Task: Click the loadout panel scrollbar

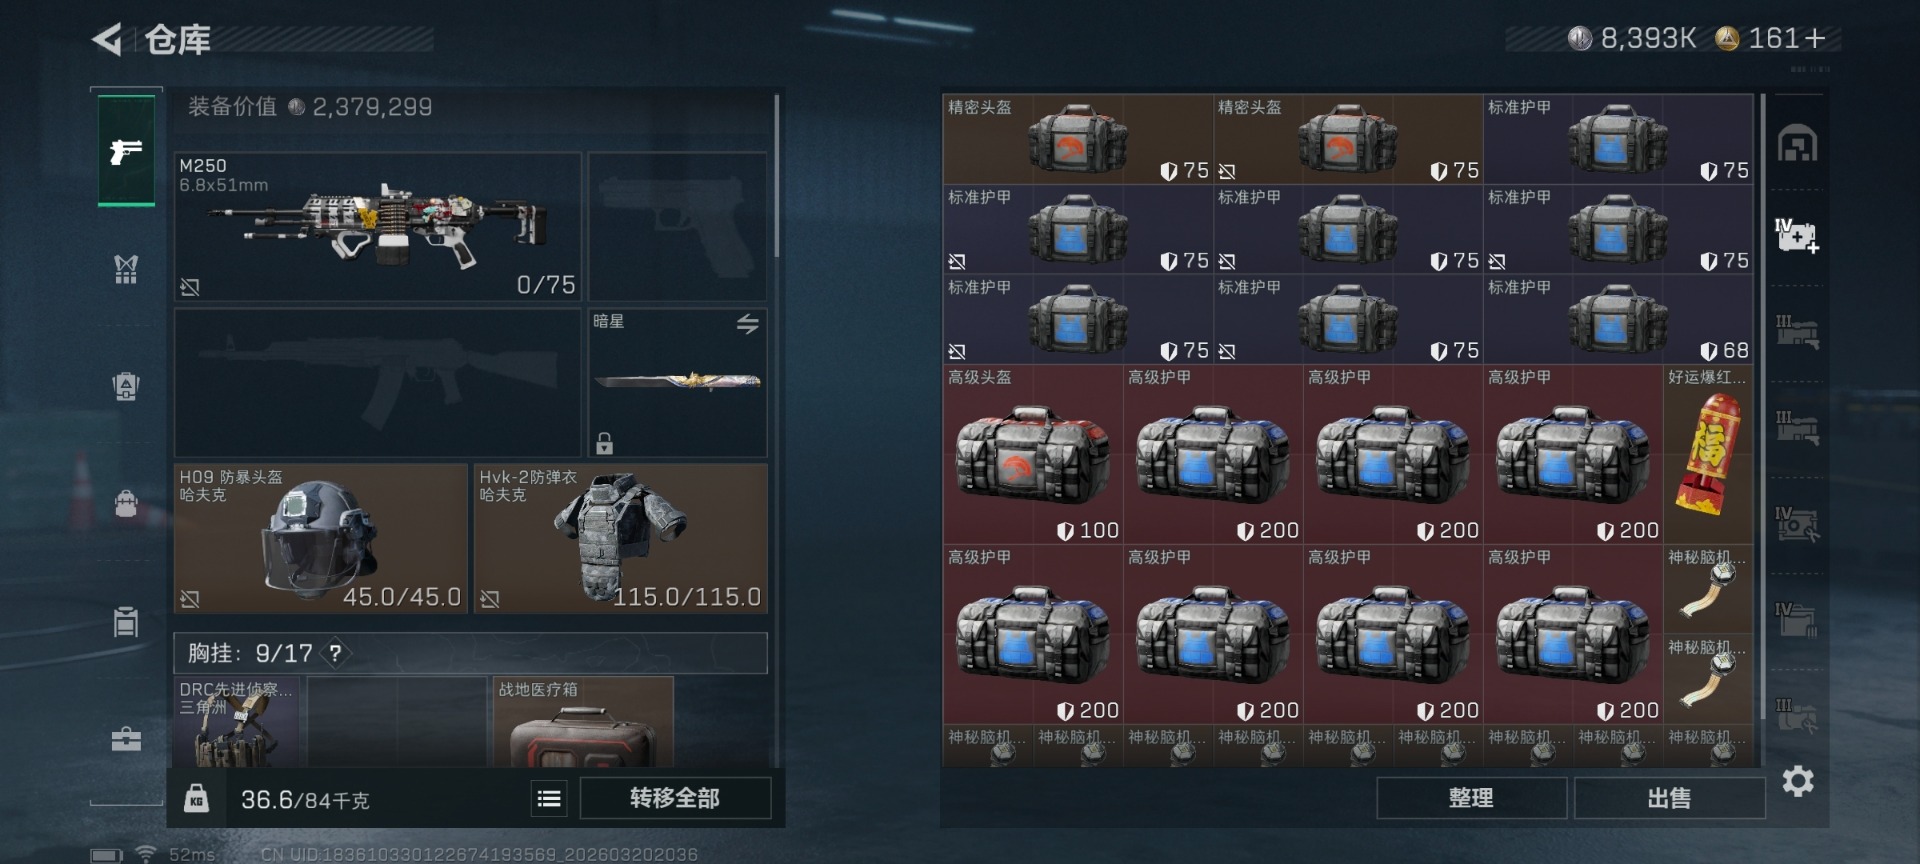Action: coord(777,176)
